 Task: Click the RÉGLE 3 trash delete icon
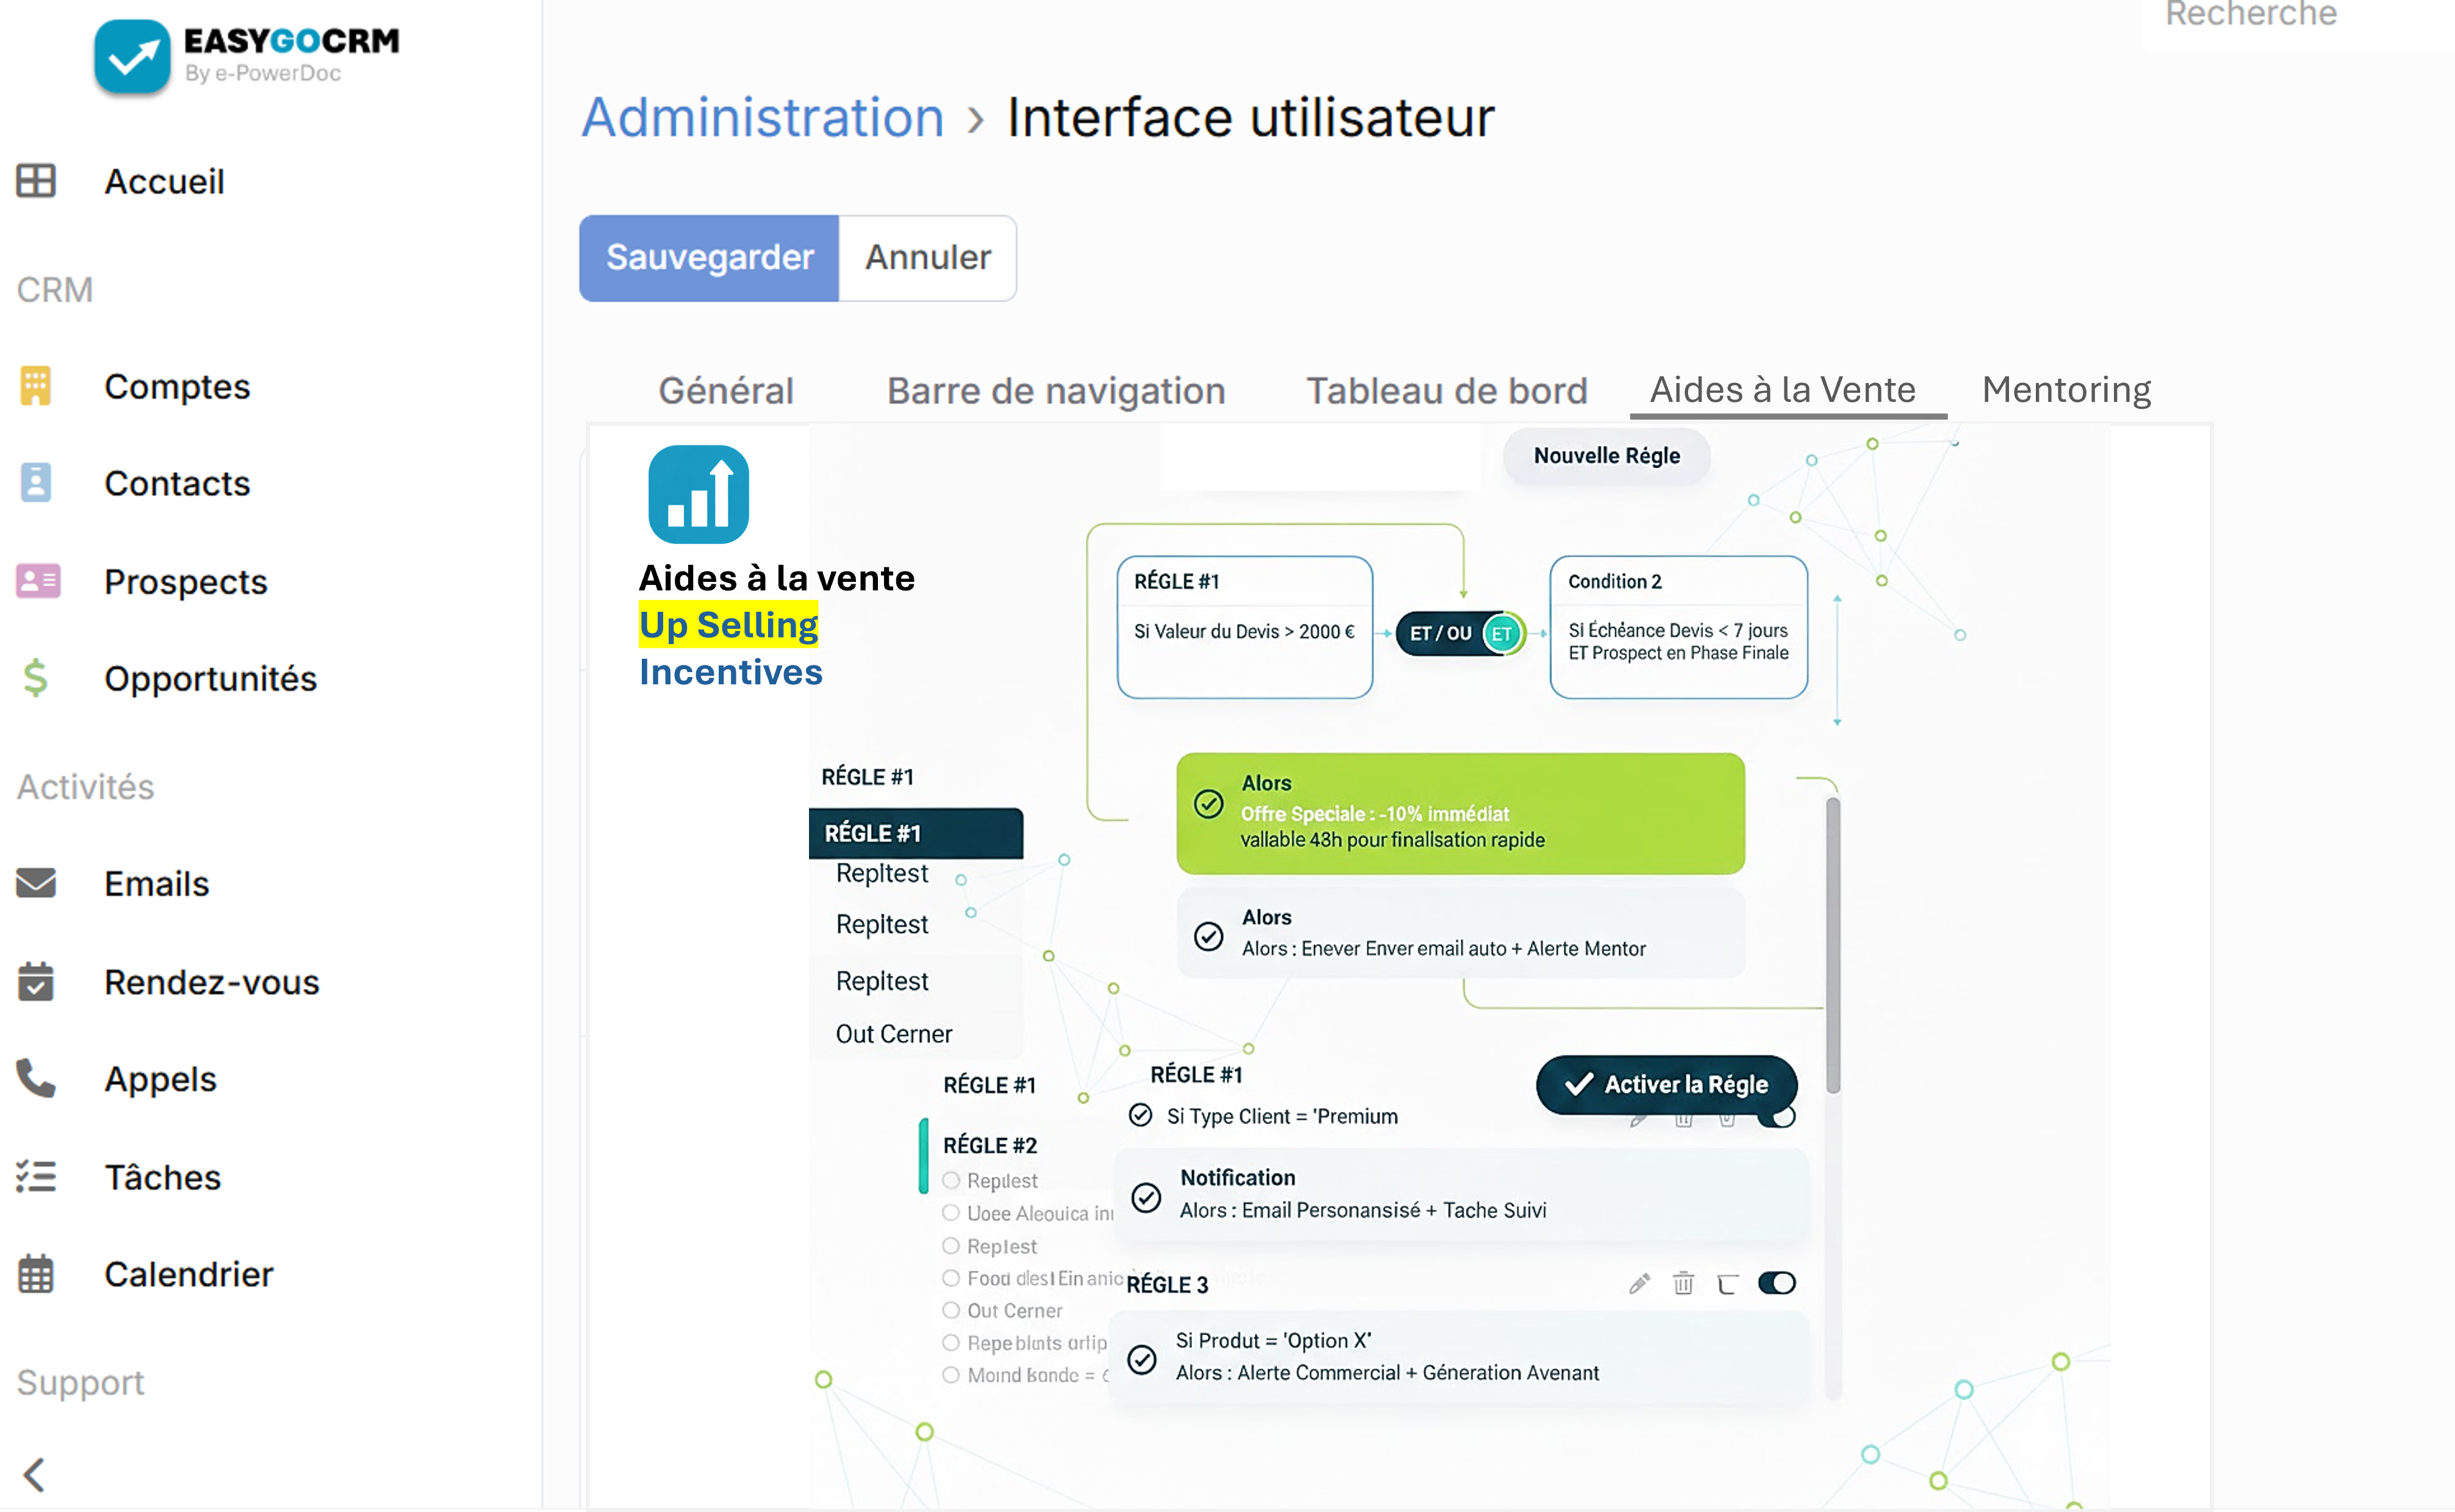coord(1683,1283)
